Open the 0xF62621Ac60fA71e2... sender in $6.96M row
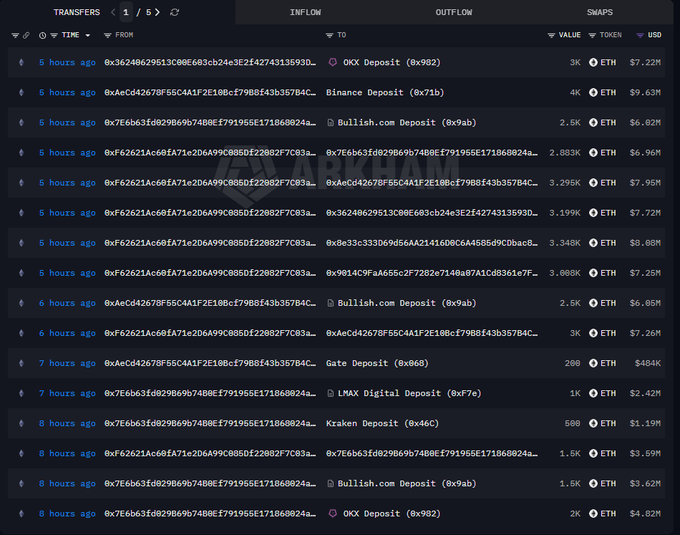Screen dimensions: 680x535 [210, 153]
